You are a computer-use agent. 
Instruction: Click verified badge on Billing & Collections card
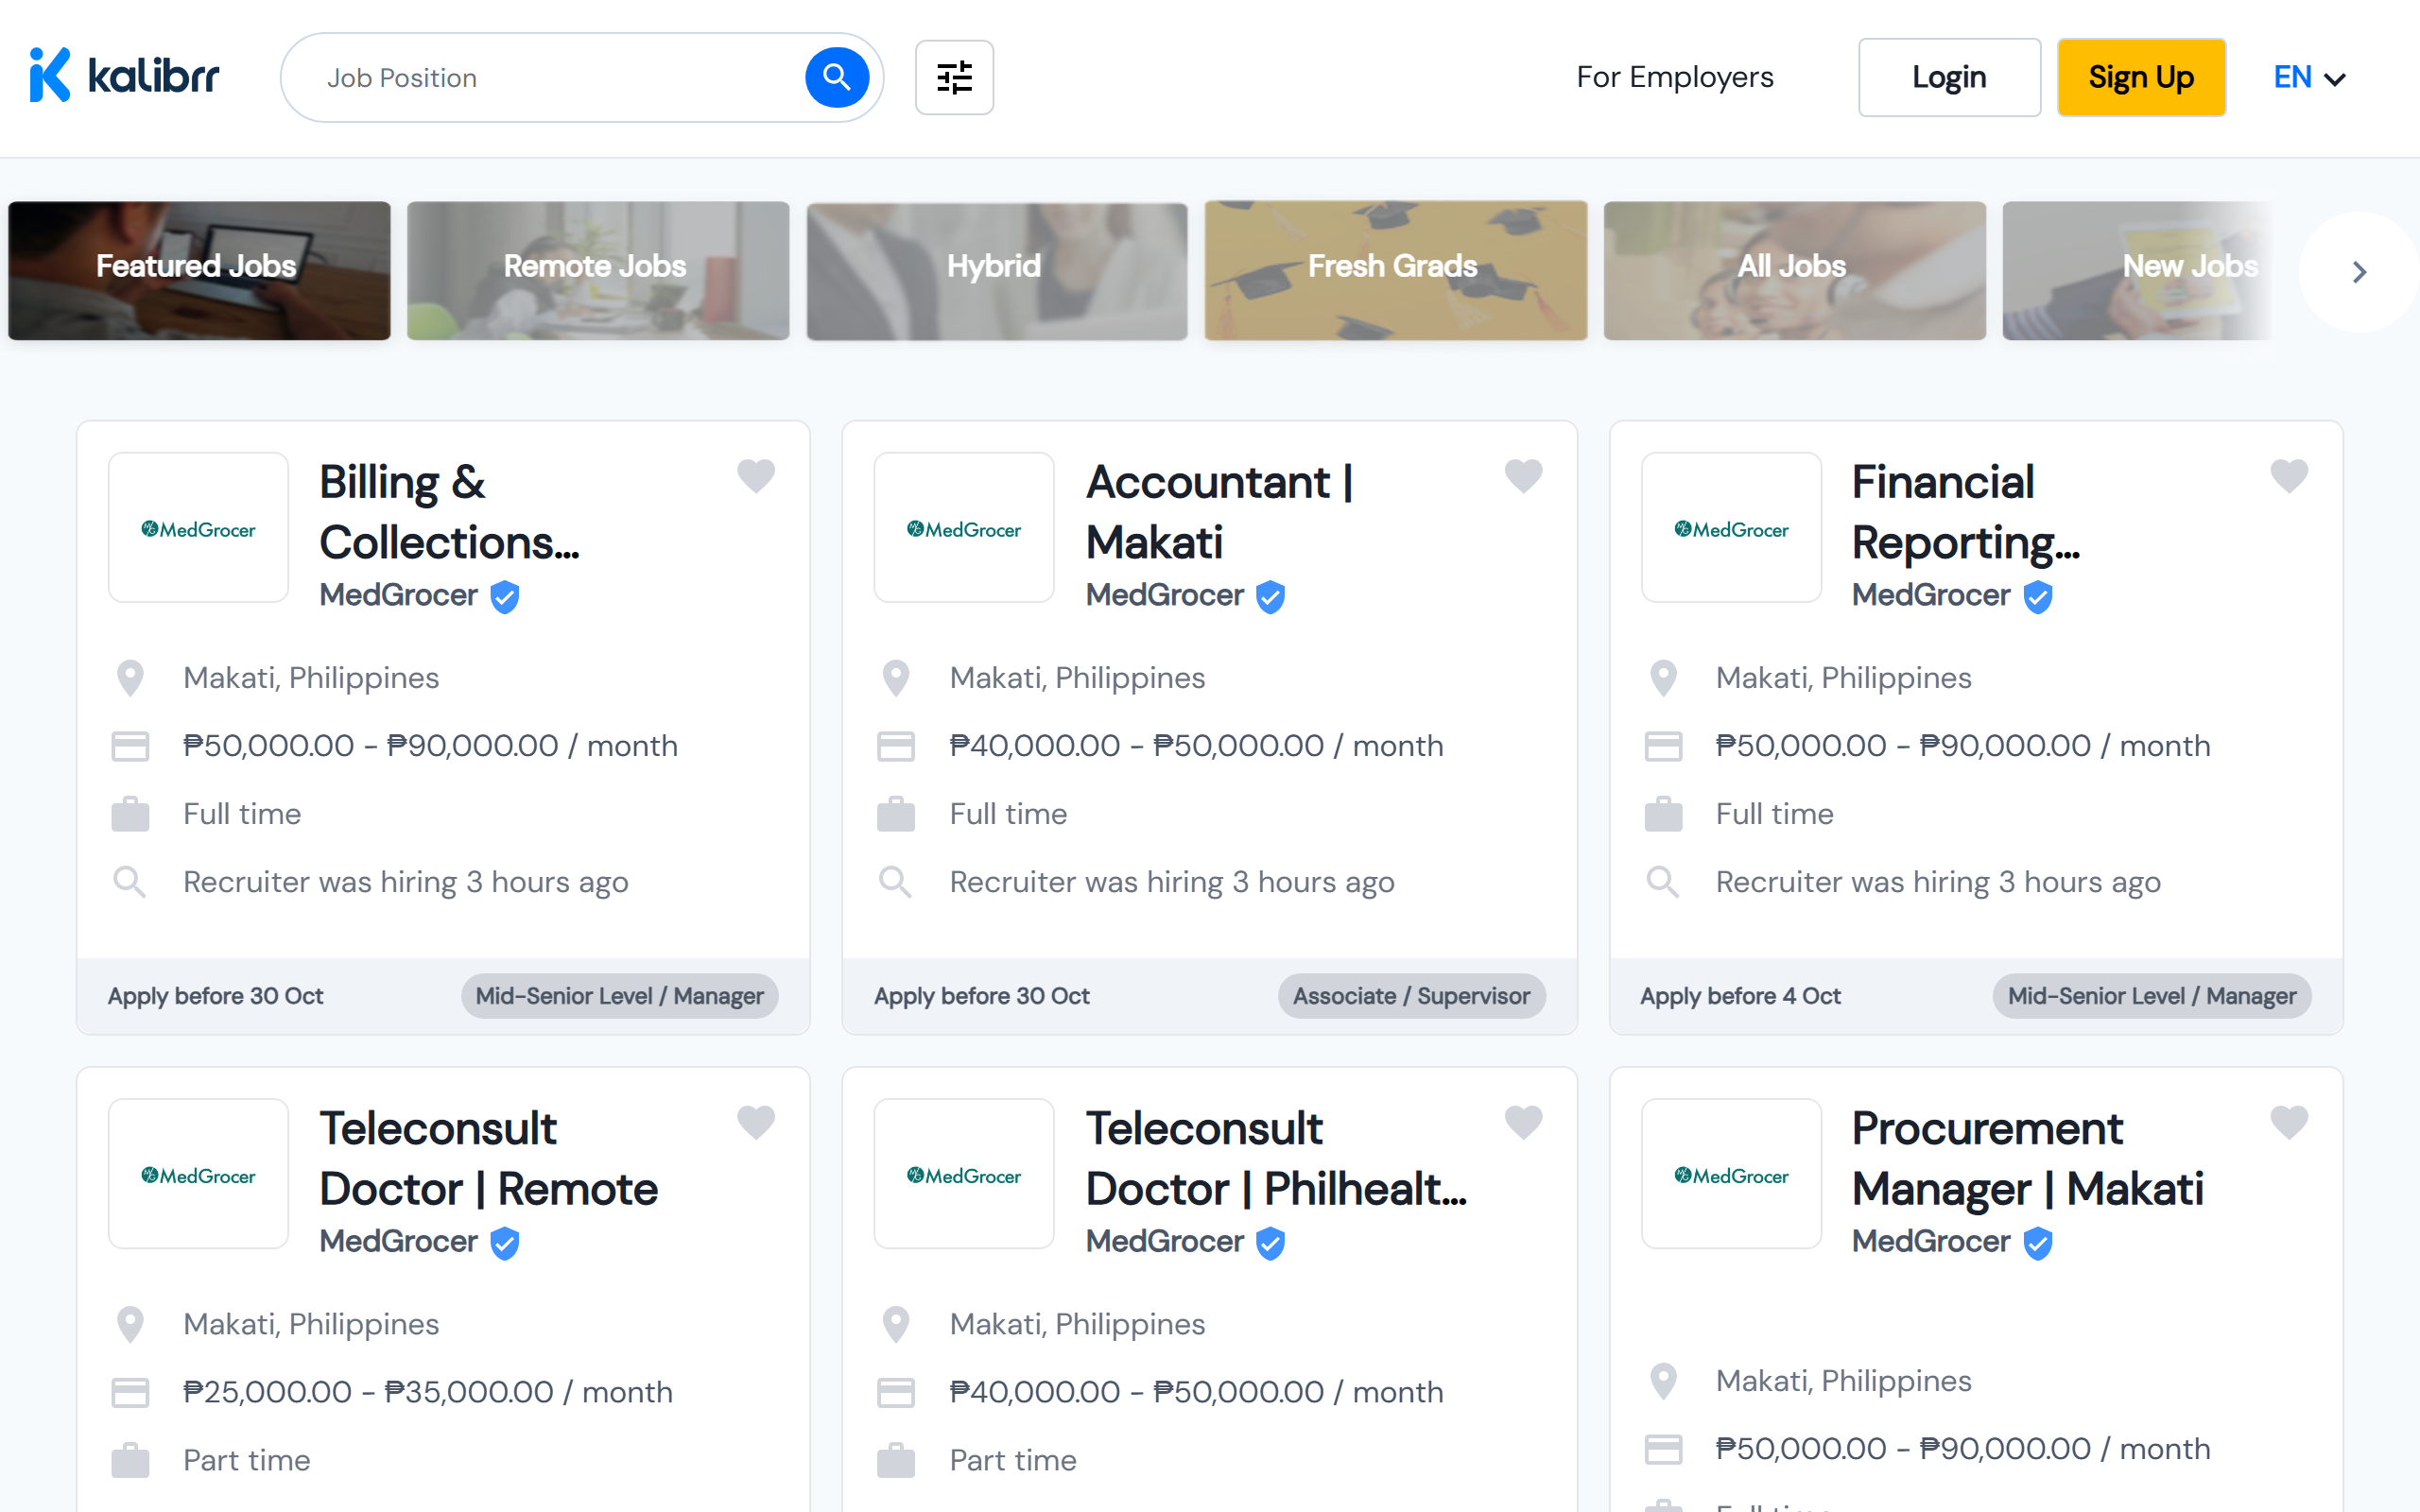[505, 597]
